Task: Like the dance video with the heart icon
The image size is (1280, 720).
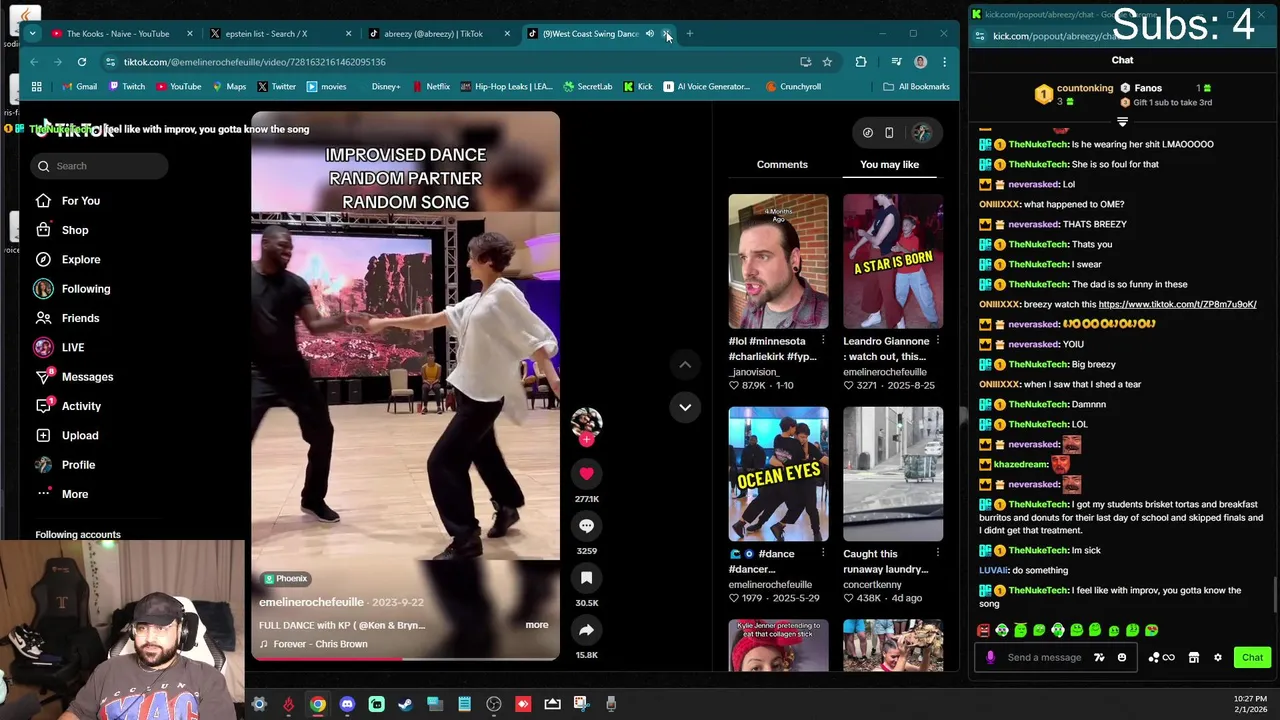Action: click(x=586, y=474)
